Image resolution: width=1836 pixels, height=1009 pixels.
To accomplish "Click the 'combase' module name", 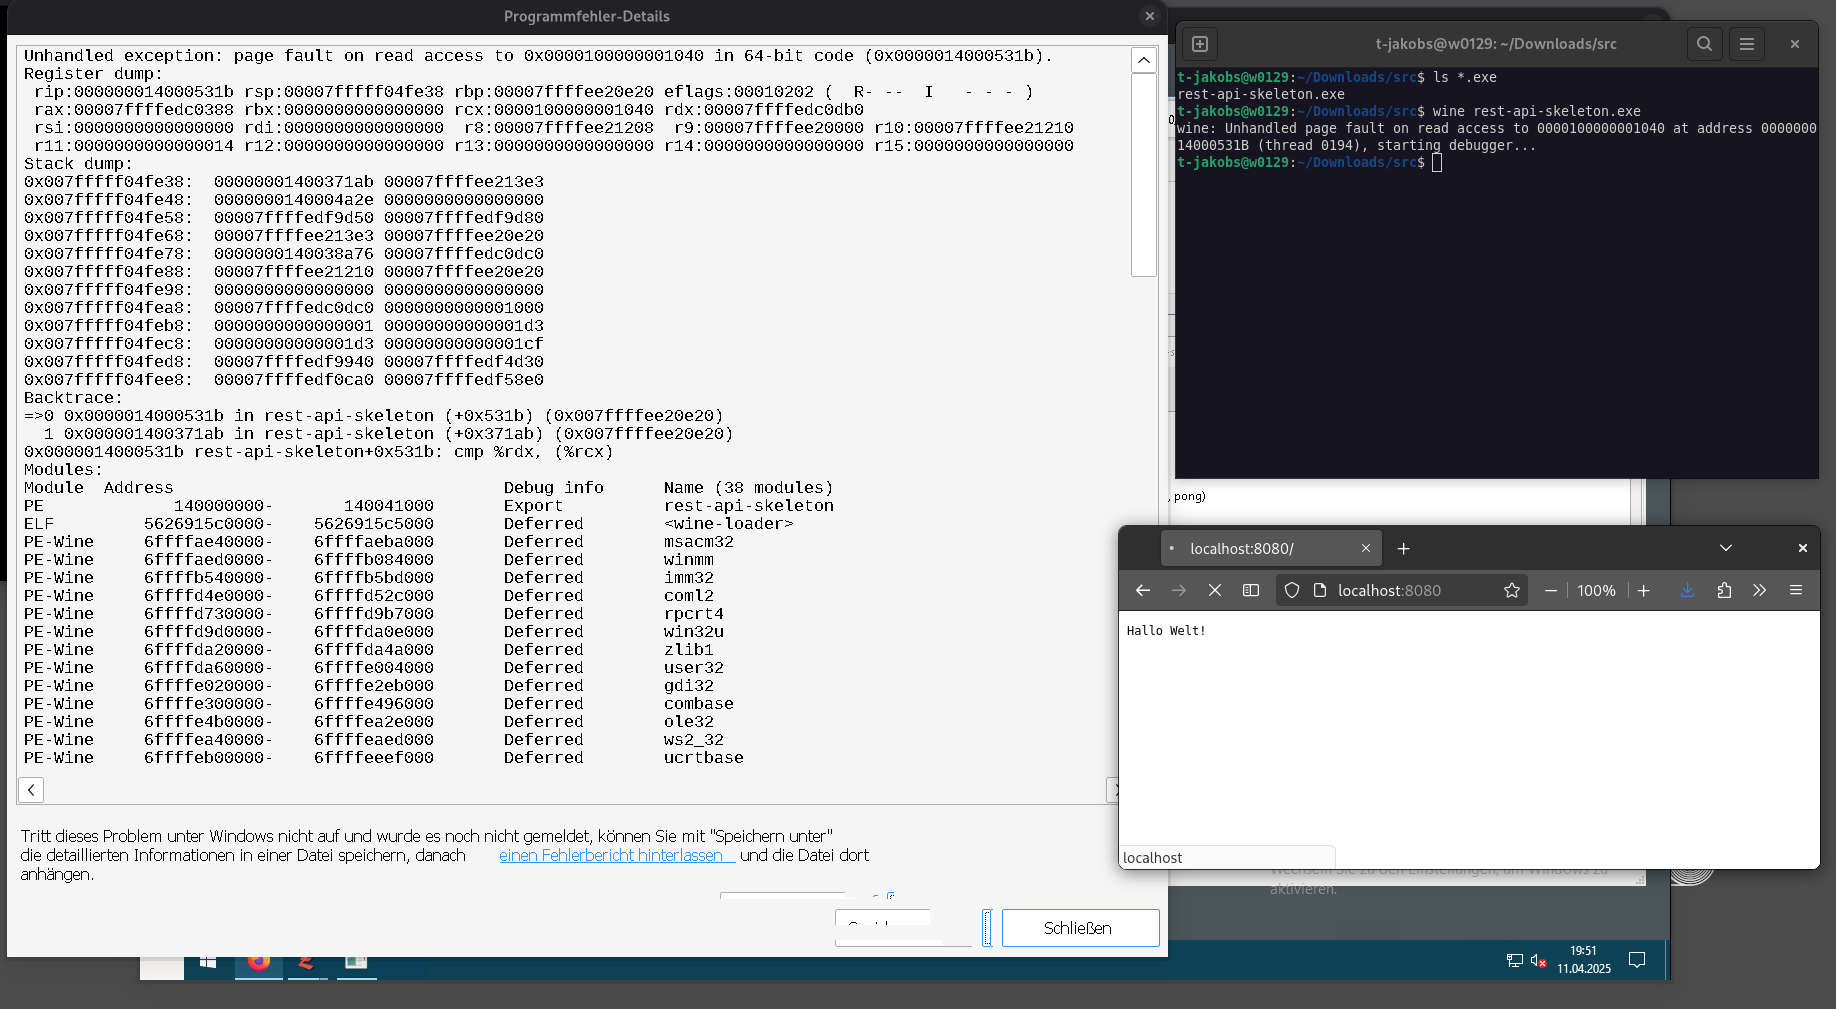I will (x=699, y=704).
